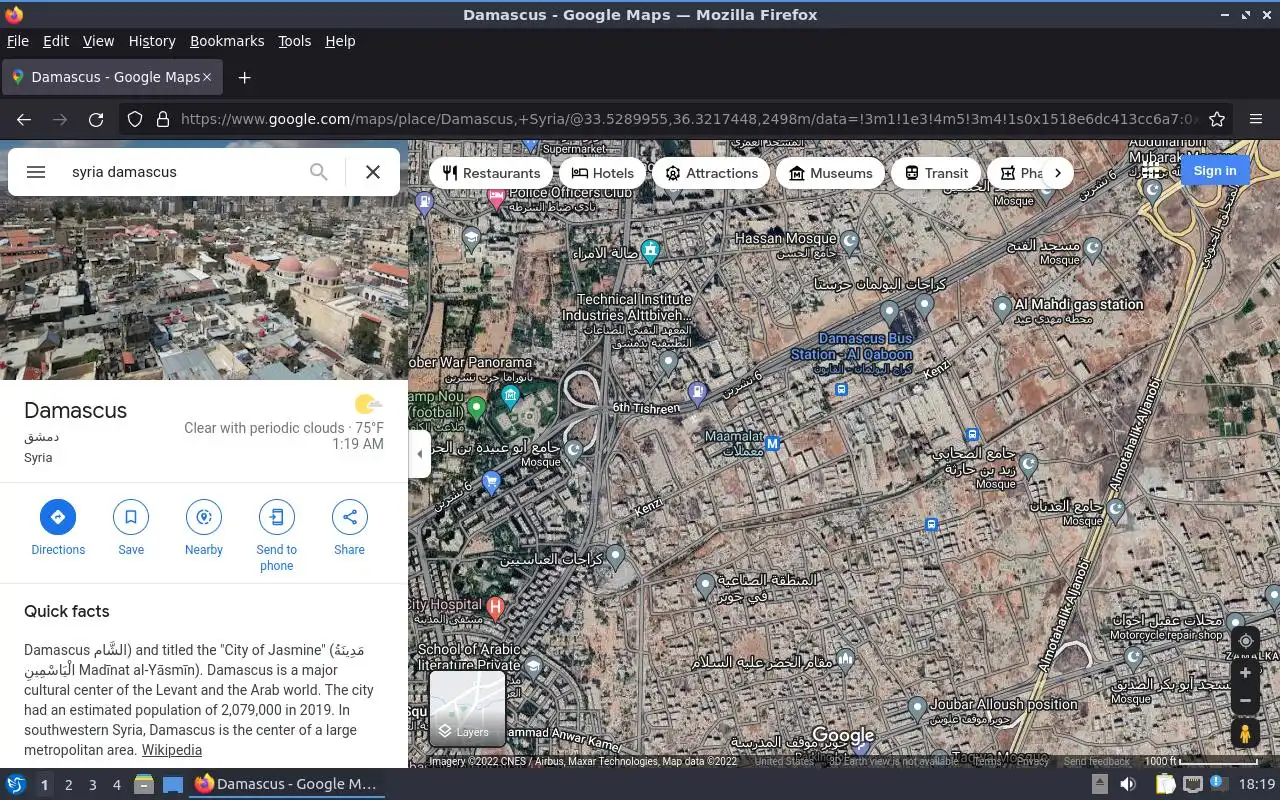Click the weather 'Clear with periodic clouds' text
Viewport: 1280px width, 800px height.
point(264,428)
